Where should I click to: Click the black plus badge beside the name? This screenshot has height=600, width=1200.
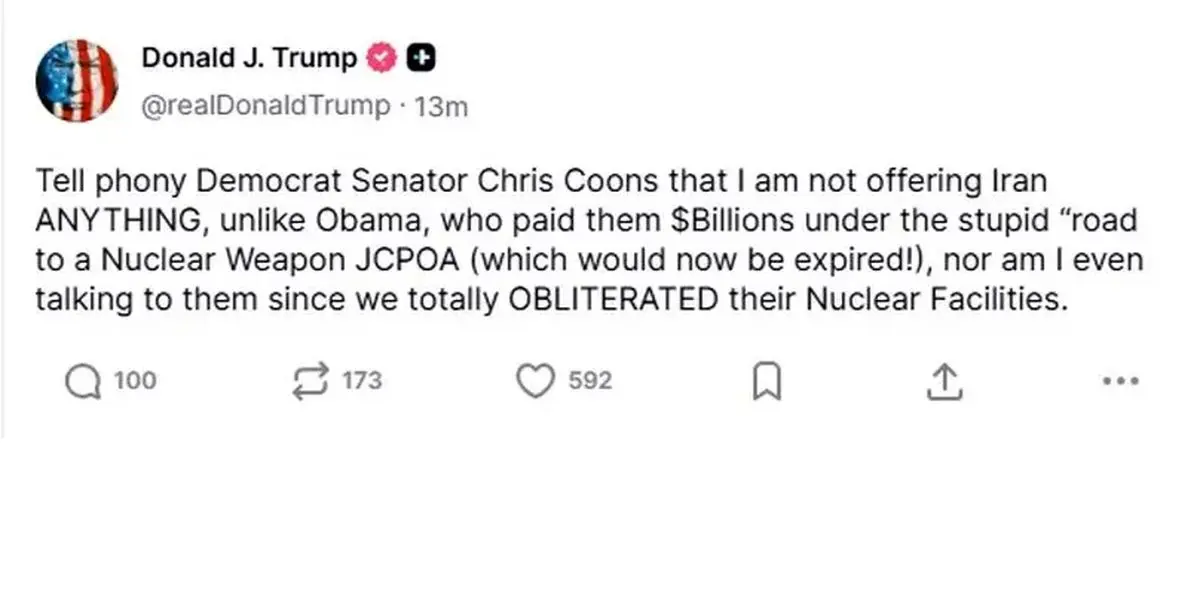coord(422,59)
